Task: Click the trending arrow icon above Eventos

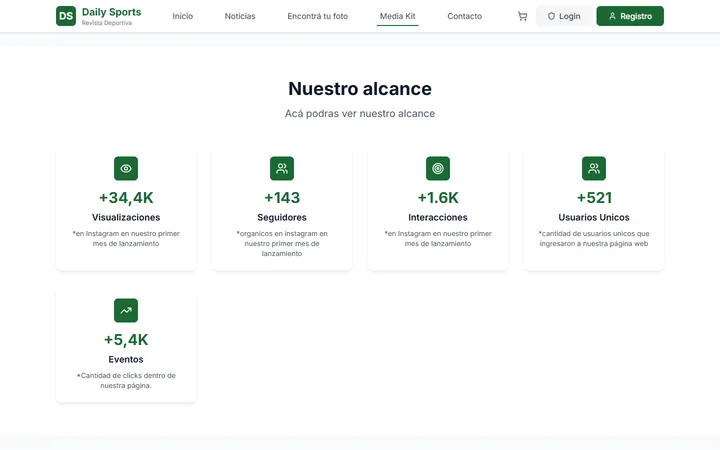Action: pyautogui.click(x=126, y=310)
